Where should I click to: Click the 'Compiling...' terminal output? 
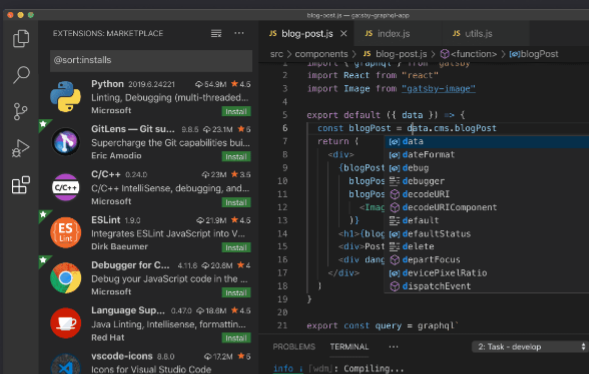point(374,369)
